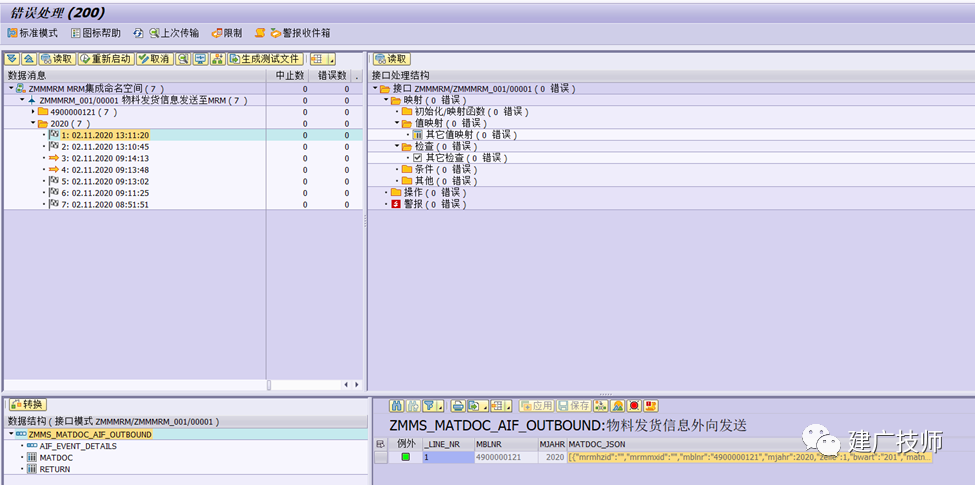975x485 pixels.
Task: Collapse the 值映射 folder
Action: point(397,123)
